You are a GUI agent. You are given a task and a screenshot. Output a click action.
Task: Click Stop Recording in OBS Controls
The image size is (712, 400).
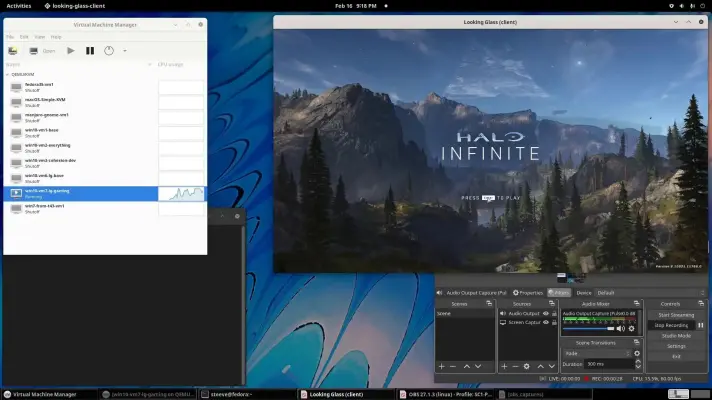coord(671,326)
